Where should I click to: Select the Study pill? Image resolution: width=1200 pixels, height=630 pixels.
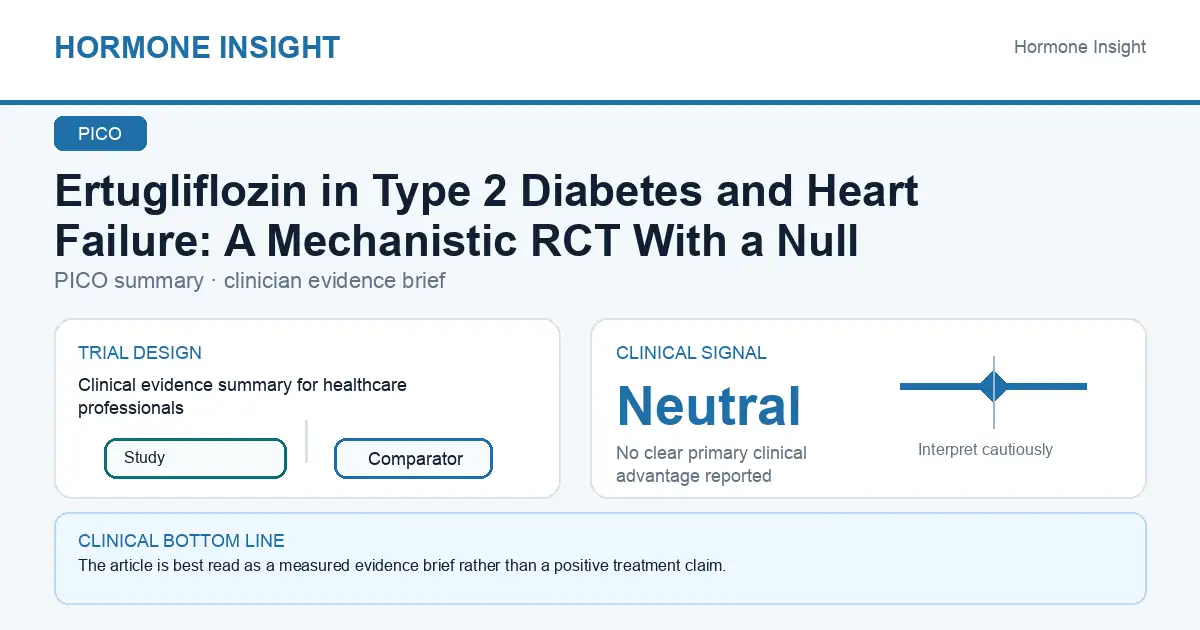195,458
